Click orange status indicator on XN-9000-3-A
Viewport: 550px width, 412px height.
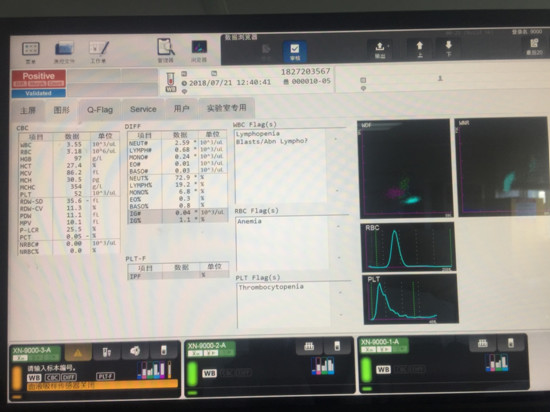[17, 378]
